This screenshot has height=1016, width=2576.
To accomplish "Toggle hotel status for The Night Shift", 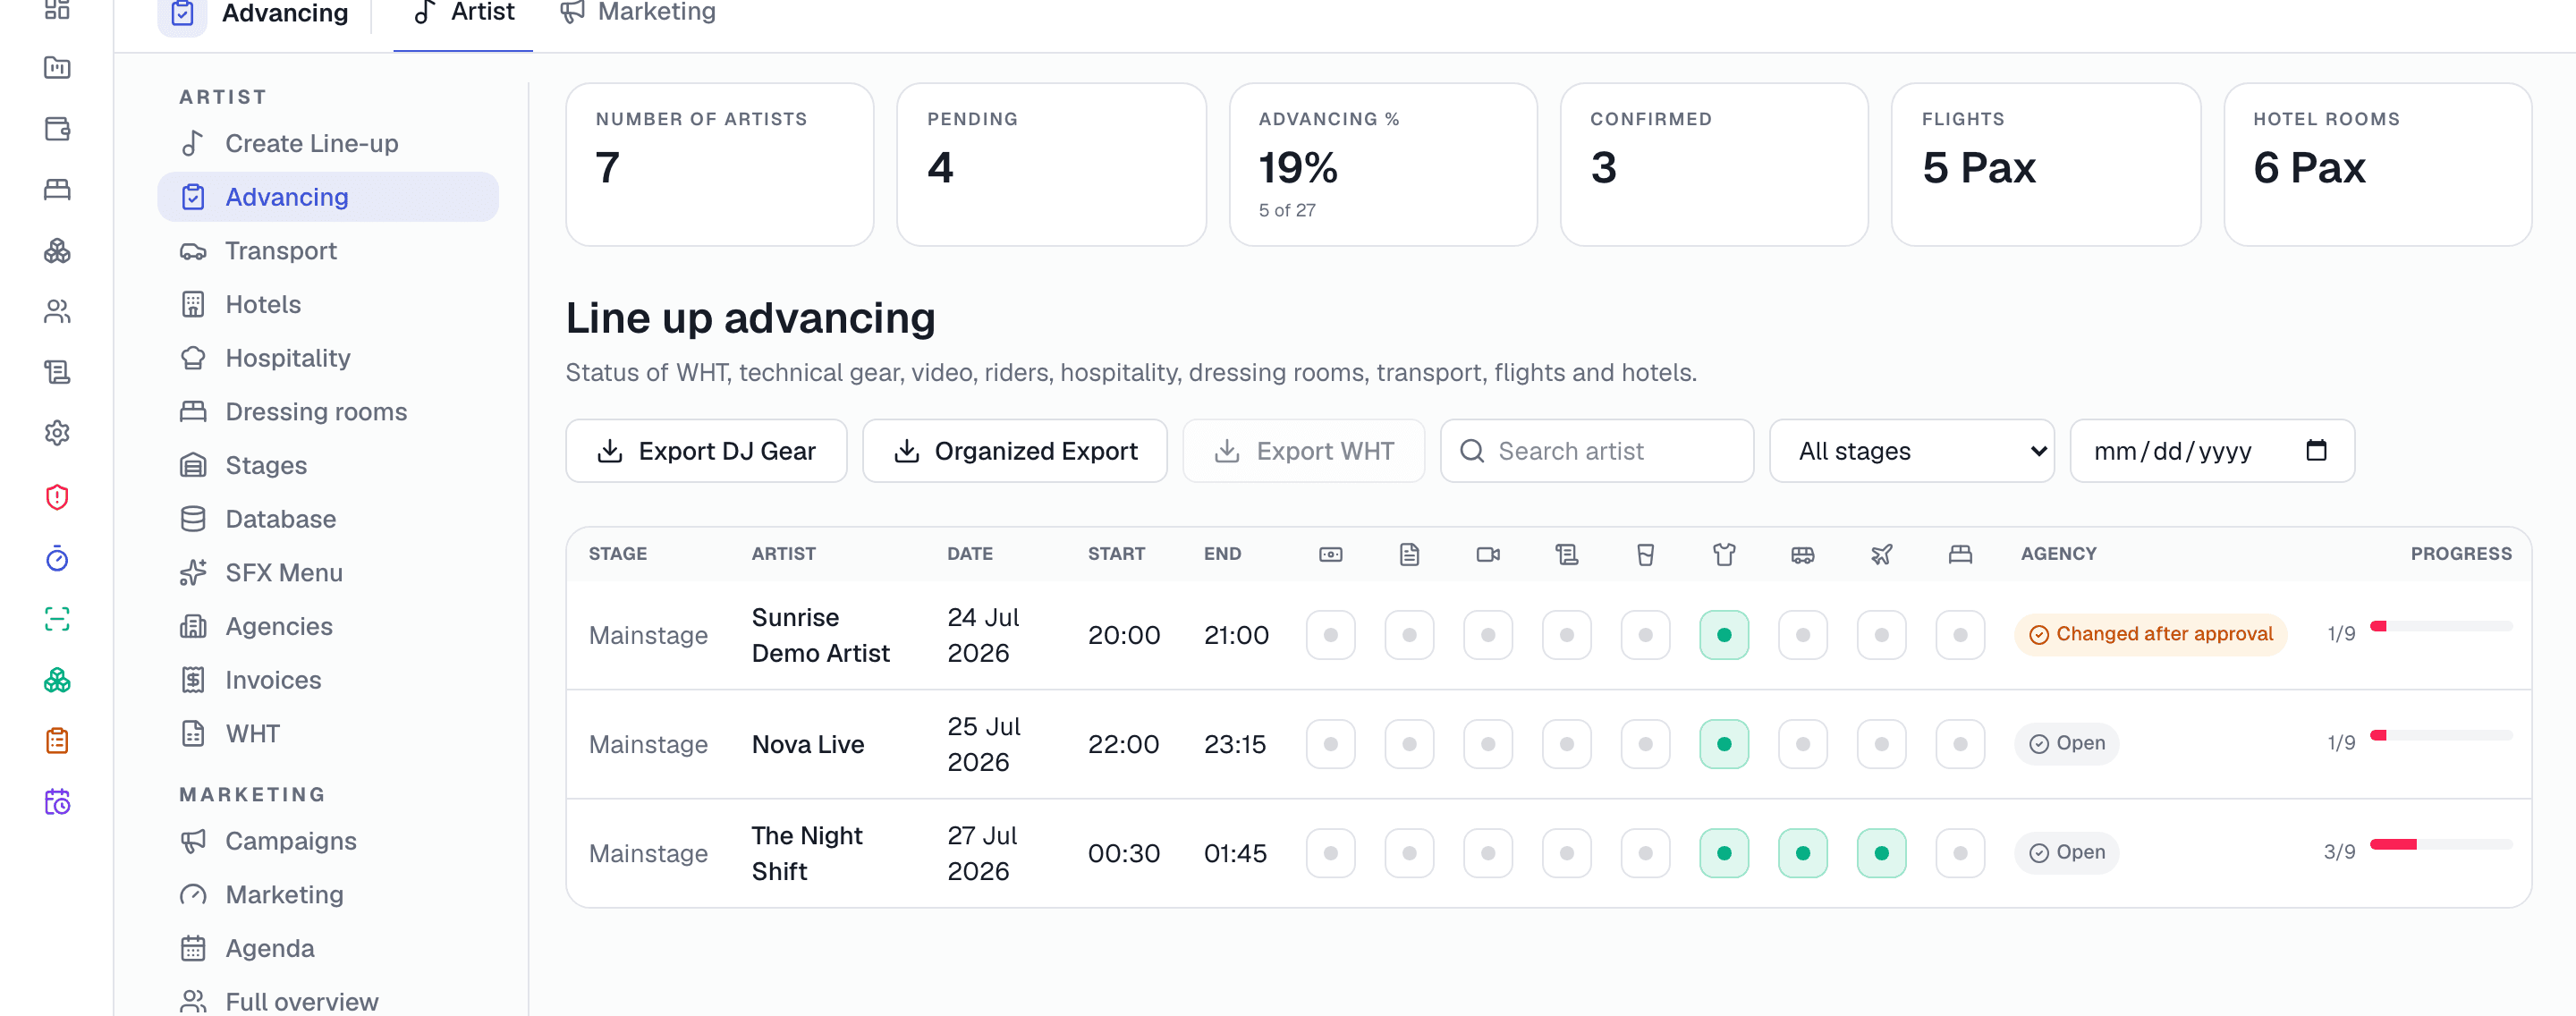I will pyautogui.click(x=1960, y=853).
